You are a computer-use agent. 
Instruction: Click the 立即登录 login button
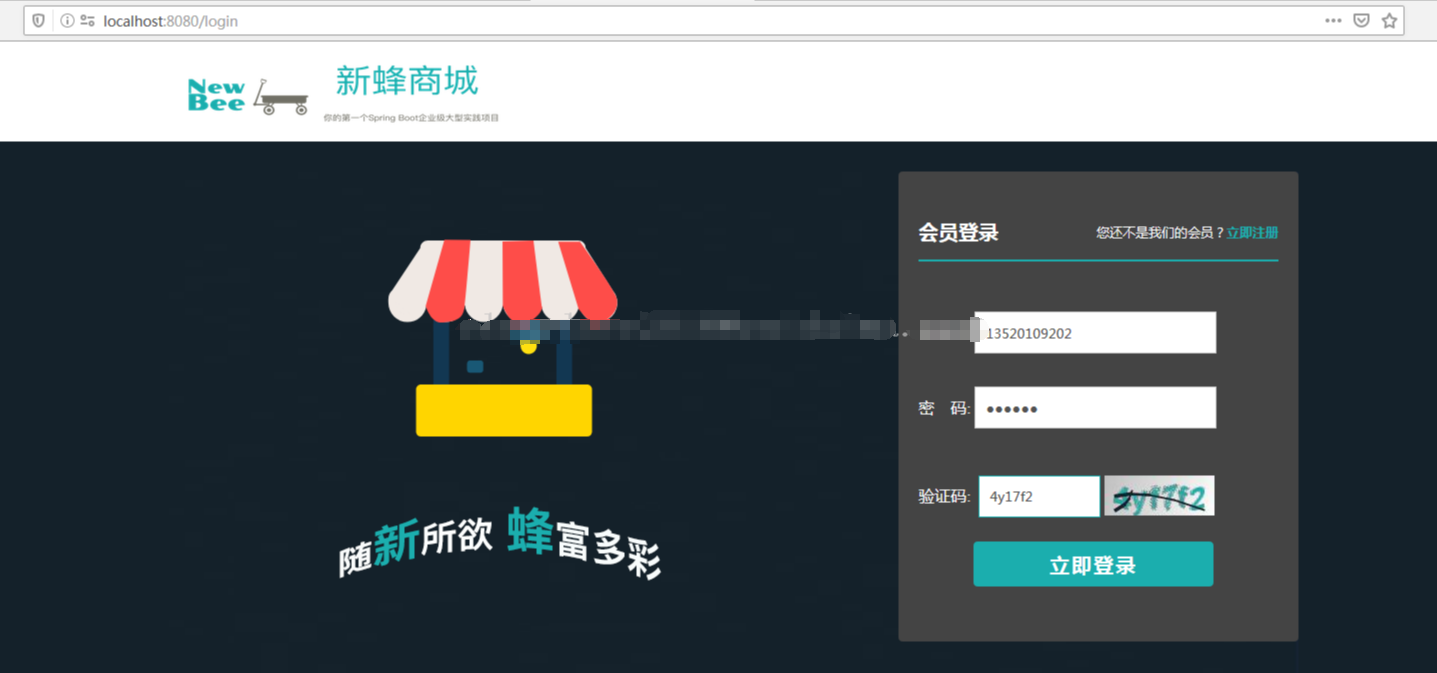(1093, 564)
